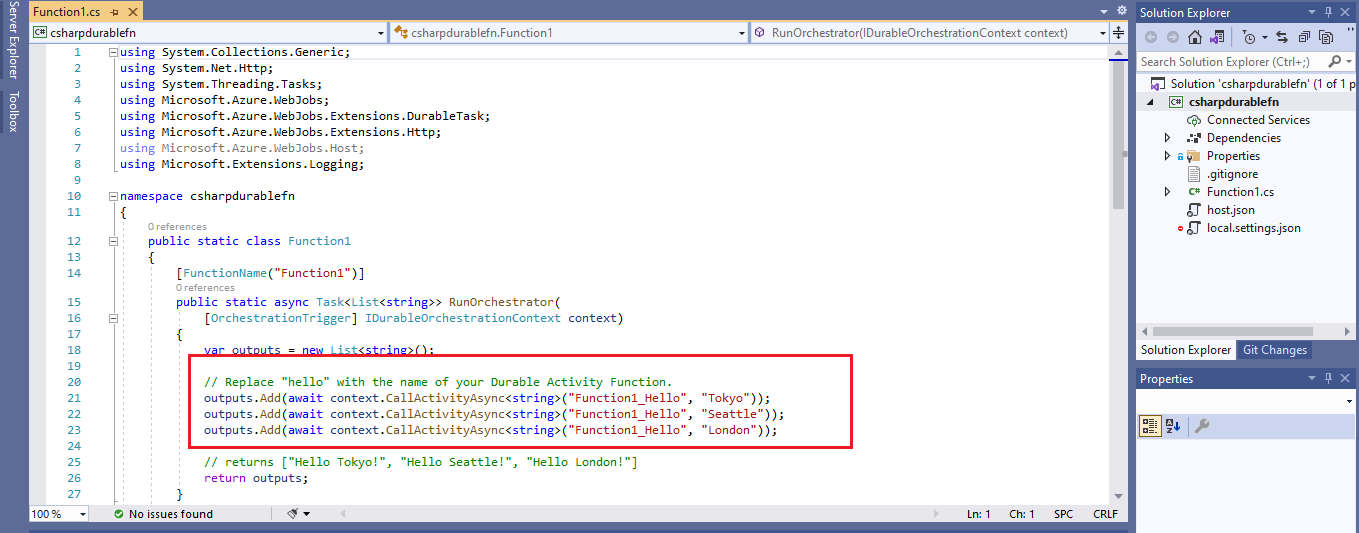Screen dimensions: 1359x533
Task: Click the Ln: 1 status indicator
Action: click(978, 514)
